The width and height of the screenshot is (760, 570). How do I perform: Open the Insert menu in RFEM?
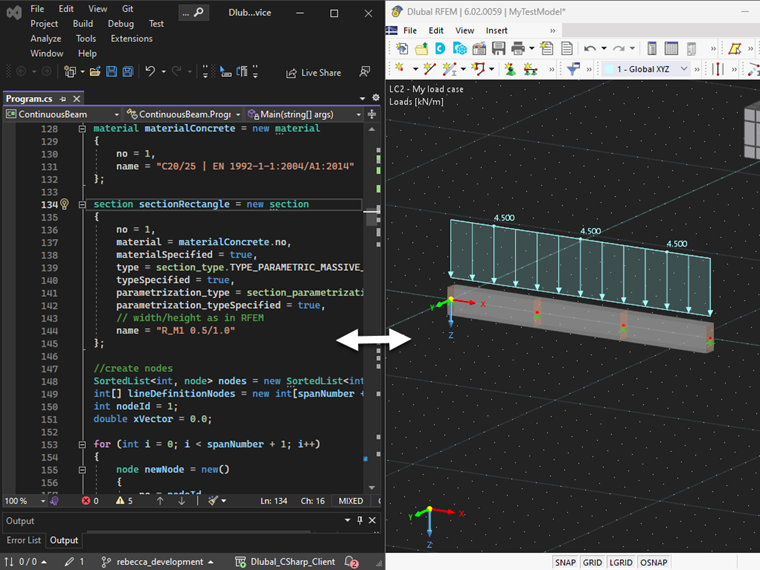pos(497,30)
